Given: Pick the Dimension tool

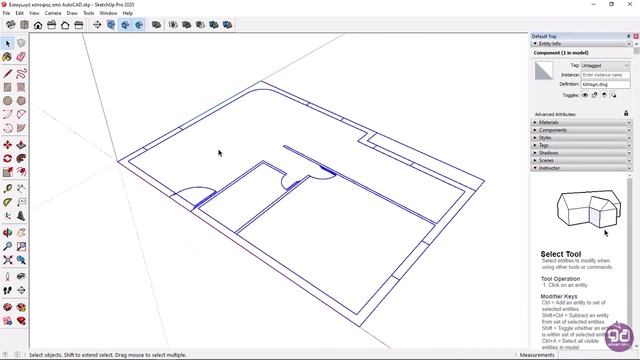Looking at the screenshot, I should [21, 189].
